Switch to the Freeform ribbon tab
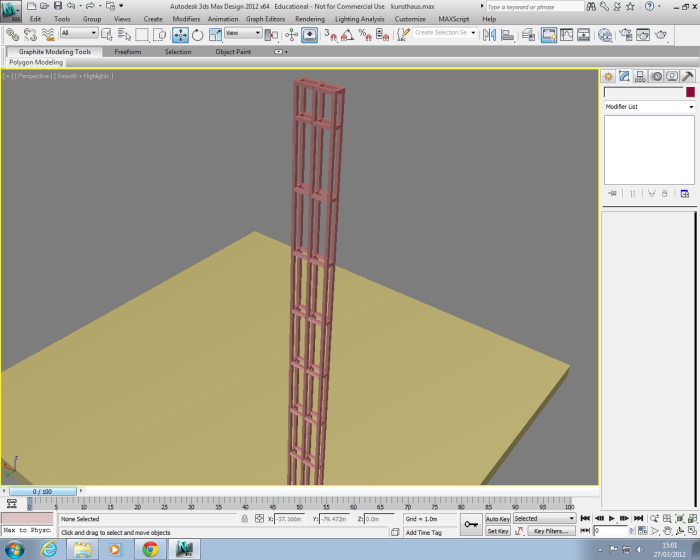 tap(128, 52)
